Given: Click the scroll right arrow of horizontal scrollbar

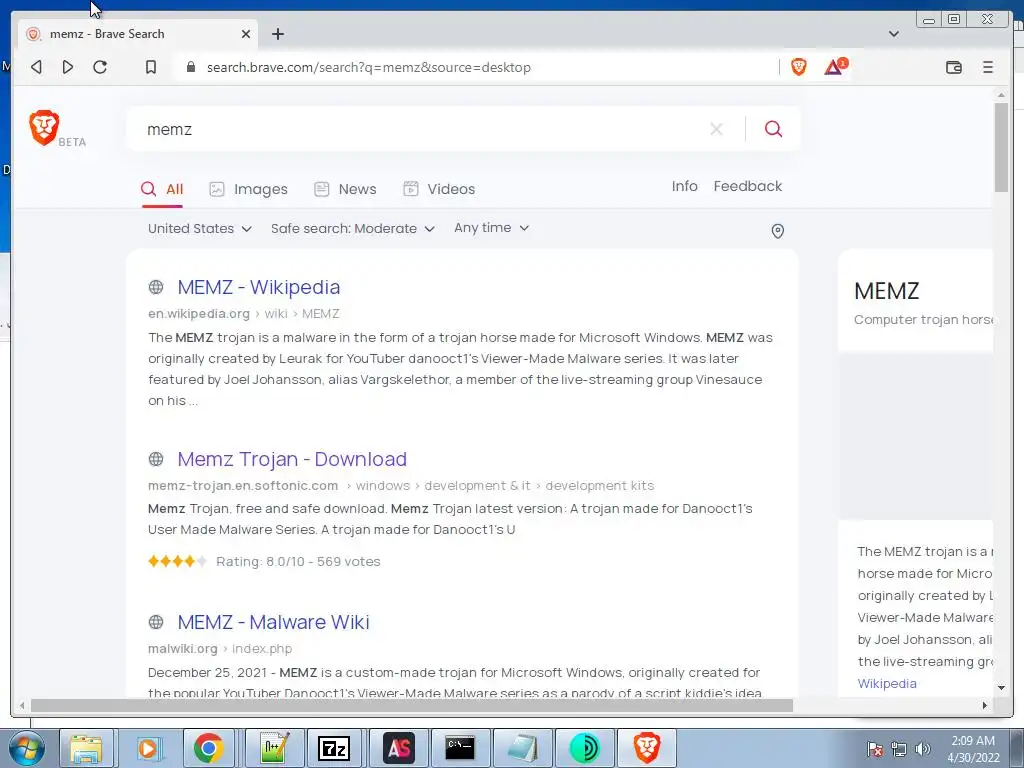Looking at the screenshot, I should pos(985,705).
